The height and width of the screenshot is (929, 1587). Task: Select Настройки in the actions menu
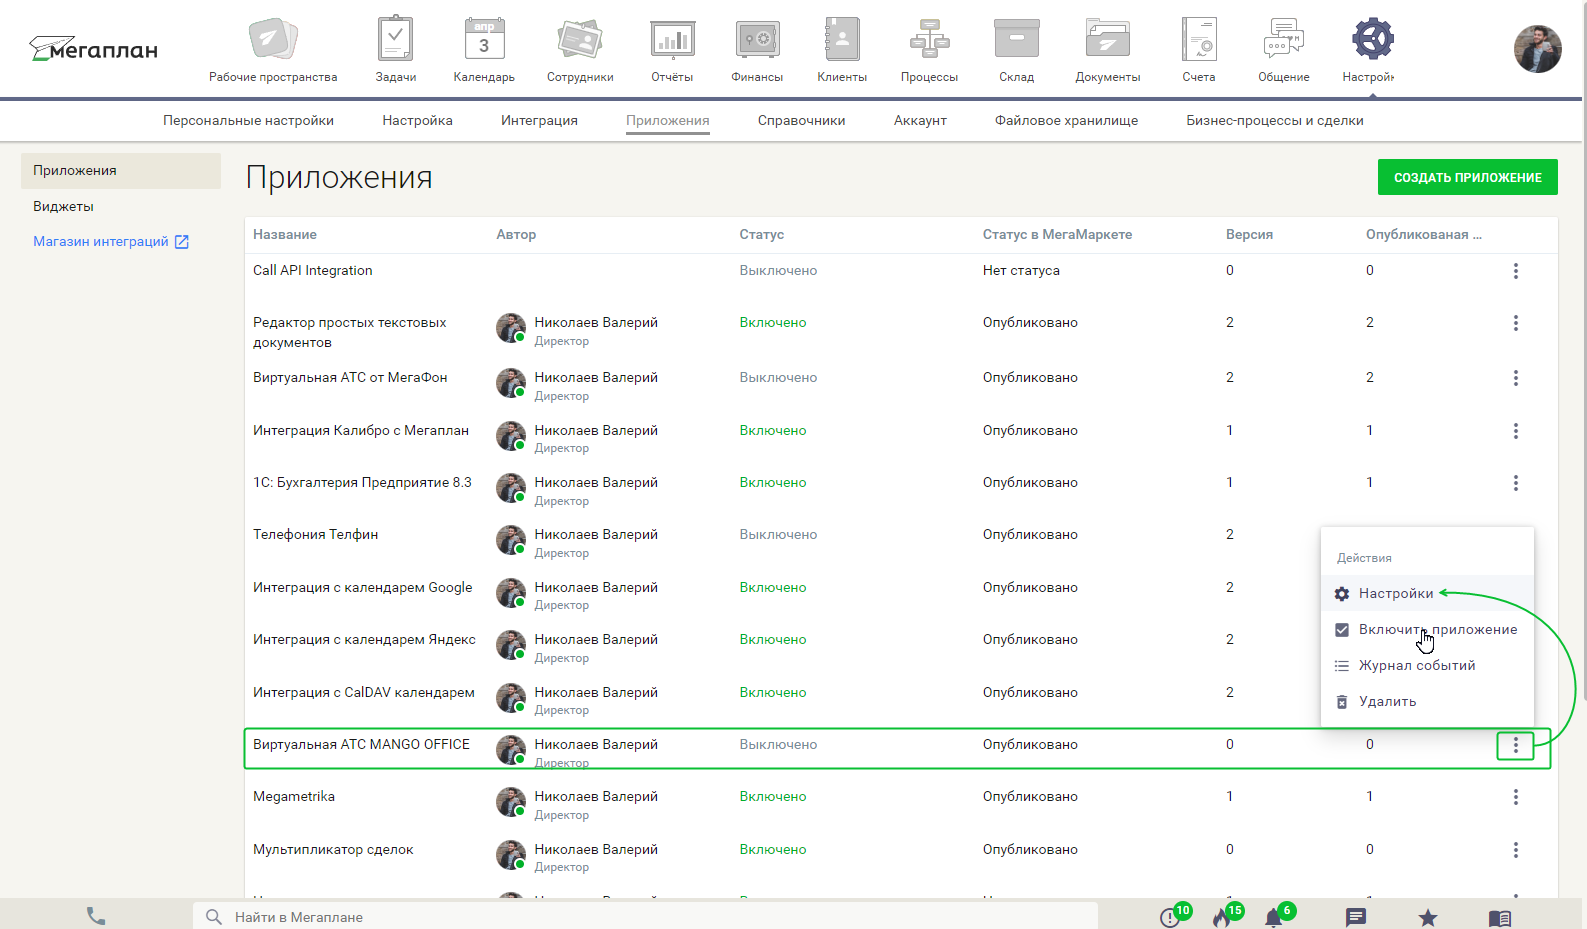(1427, 593)
